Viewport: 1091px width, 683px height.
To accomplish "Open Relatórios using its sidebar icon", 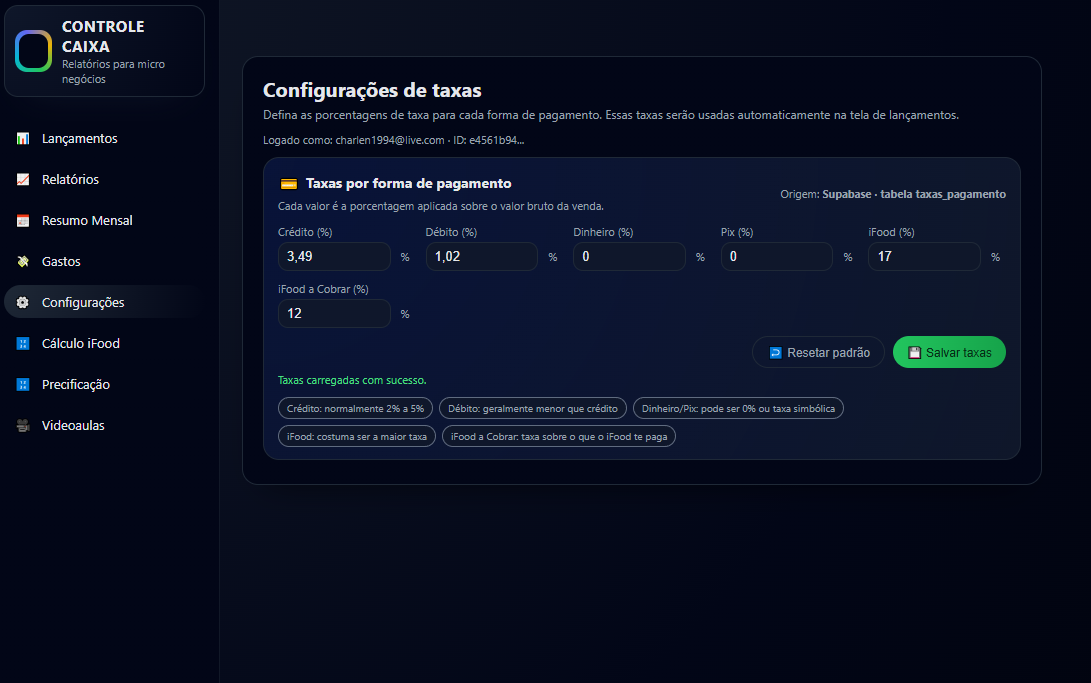I will coord(21,179).
